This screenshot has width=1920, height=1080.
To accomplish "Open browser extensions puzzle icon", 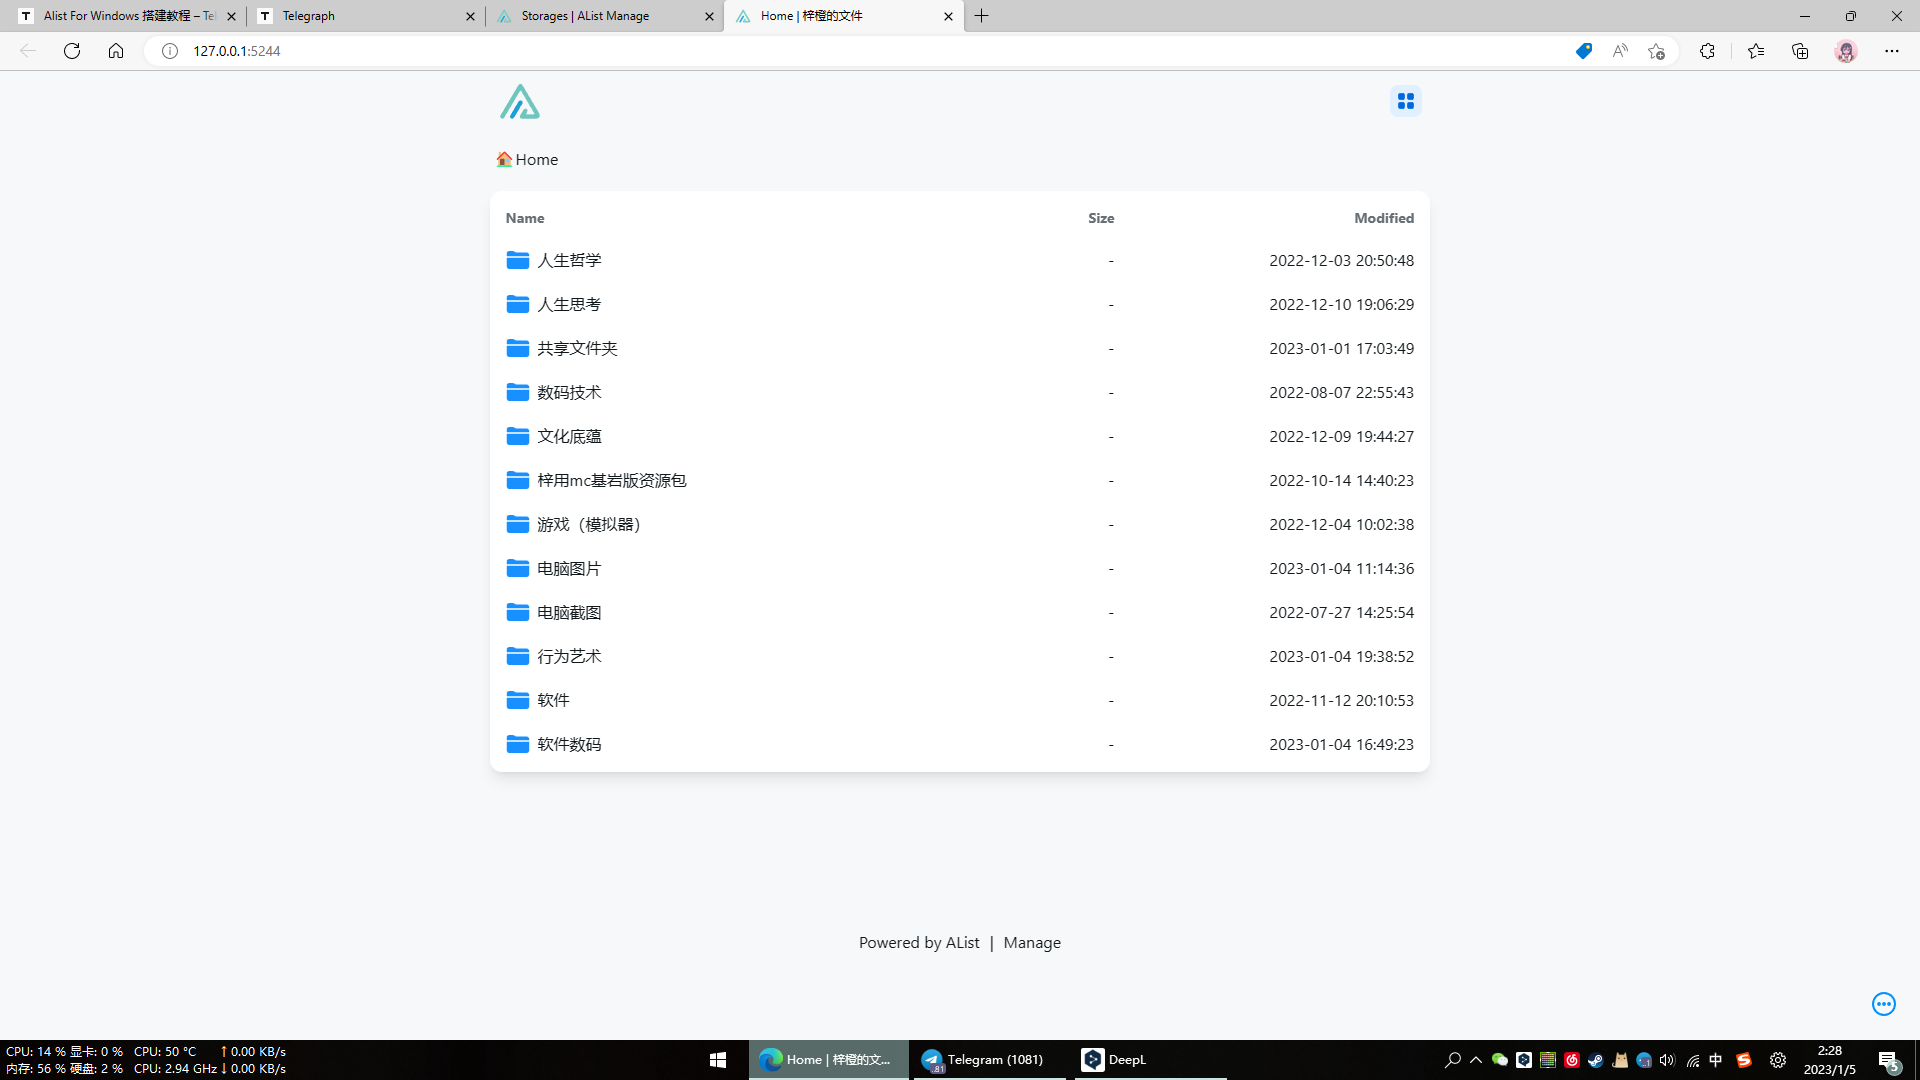I will 1707,51.
